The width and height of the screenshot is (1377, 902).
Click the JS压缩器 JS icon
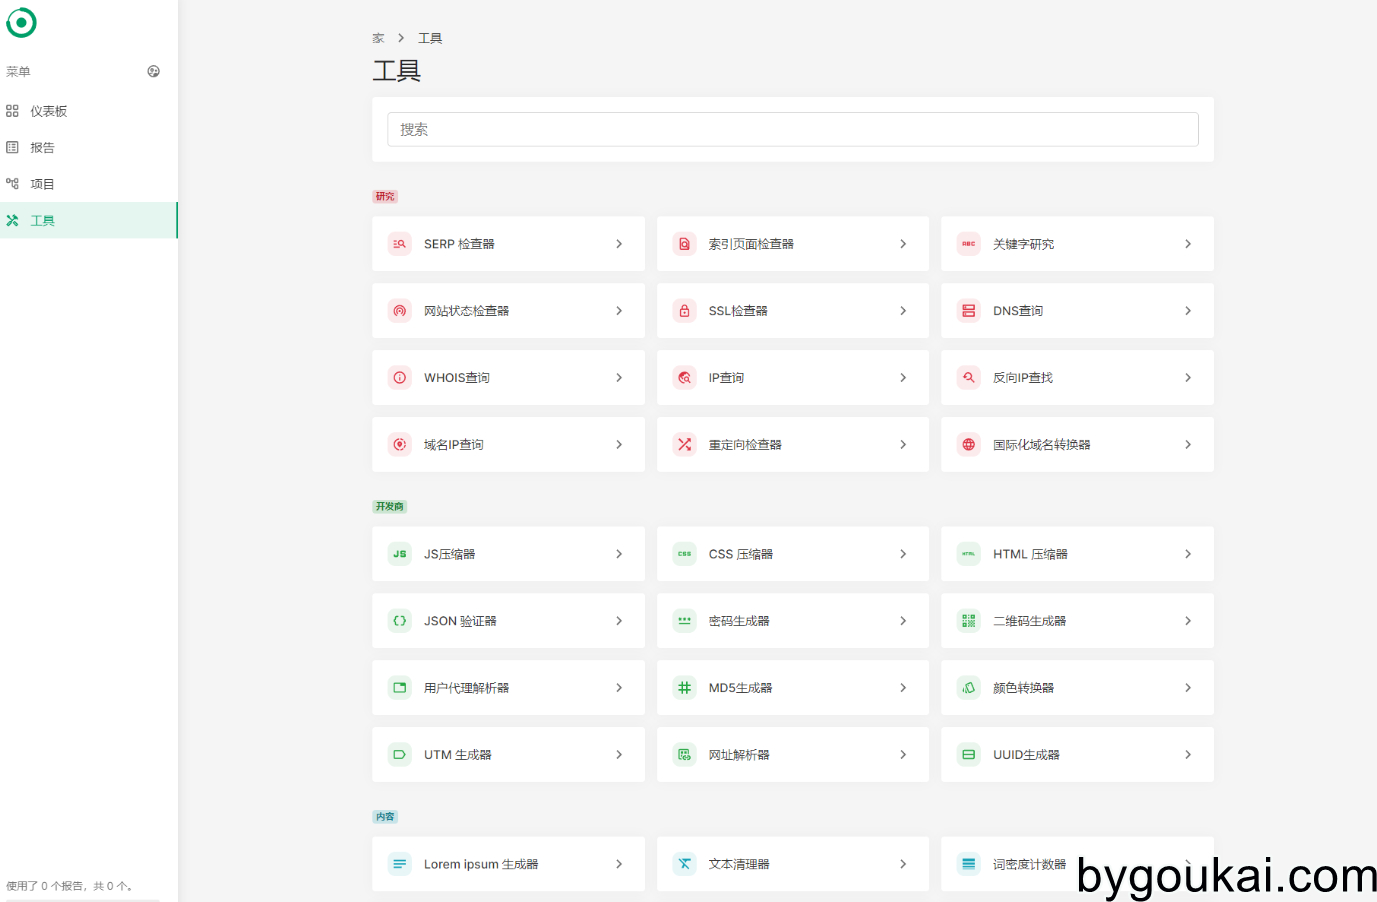pos(400,554)
